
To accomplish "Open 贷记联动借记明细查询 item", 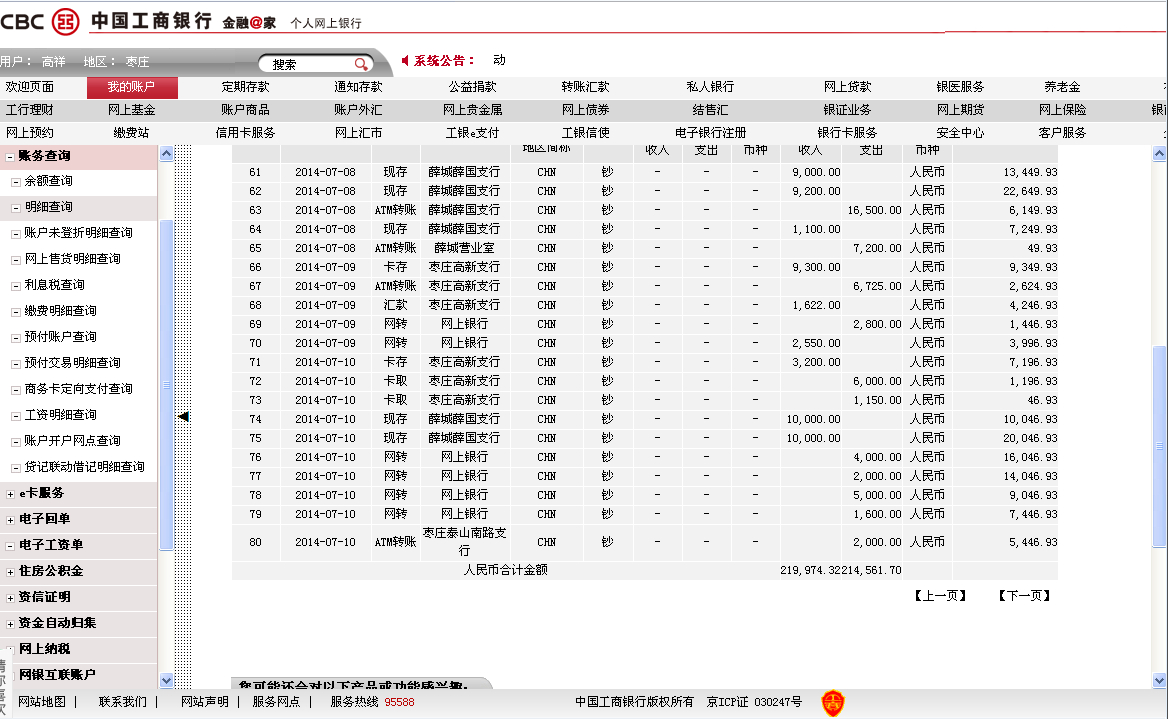I will (84, 467).
